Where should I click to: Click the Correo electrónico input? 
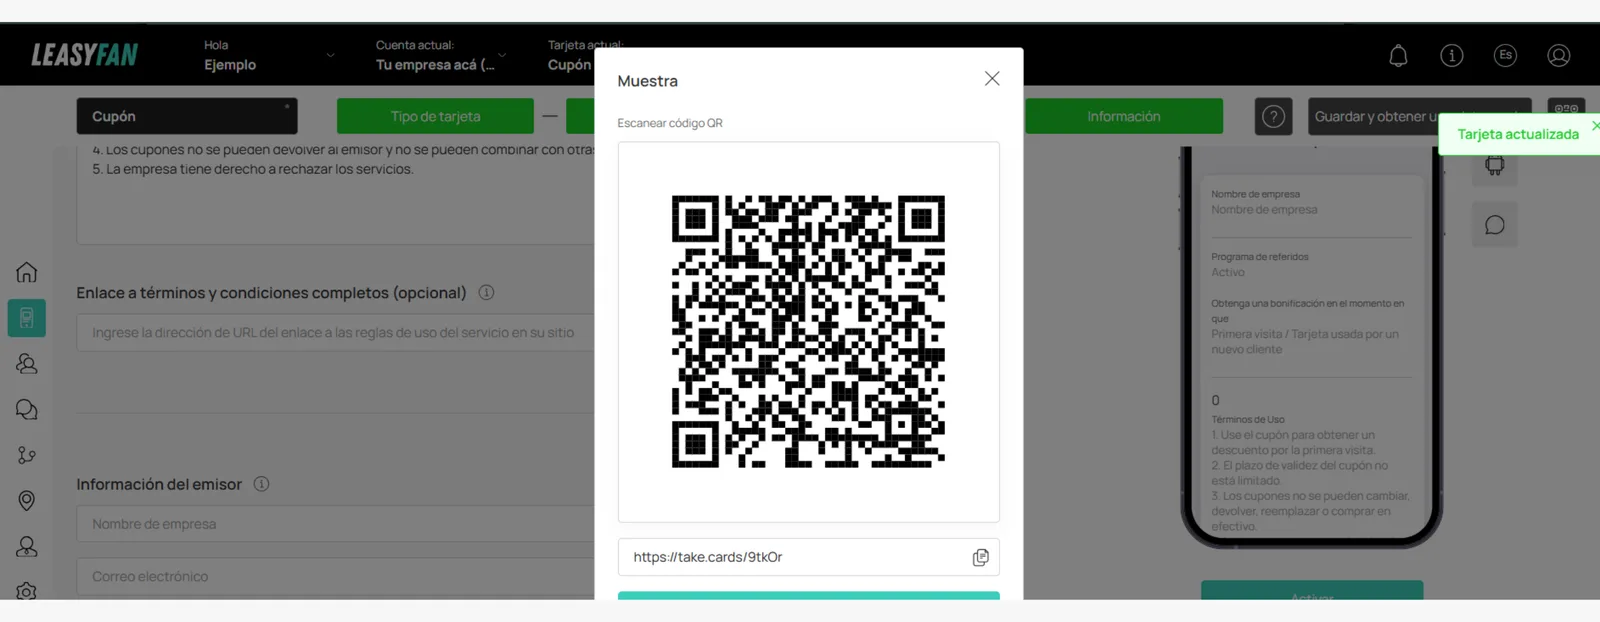[335, 577]
